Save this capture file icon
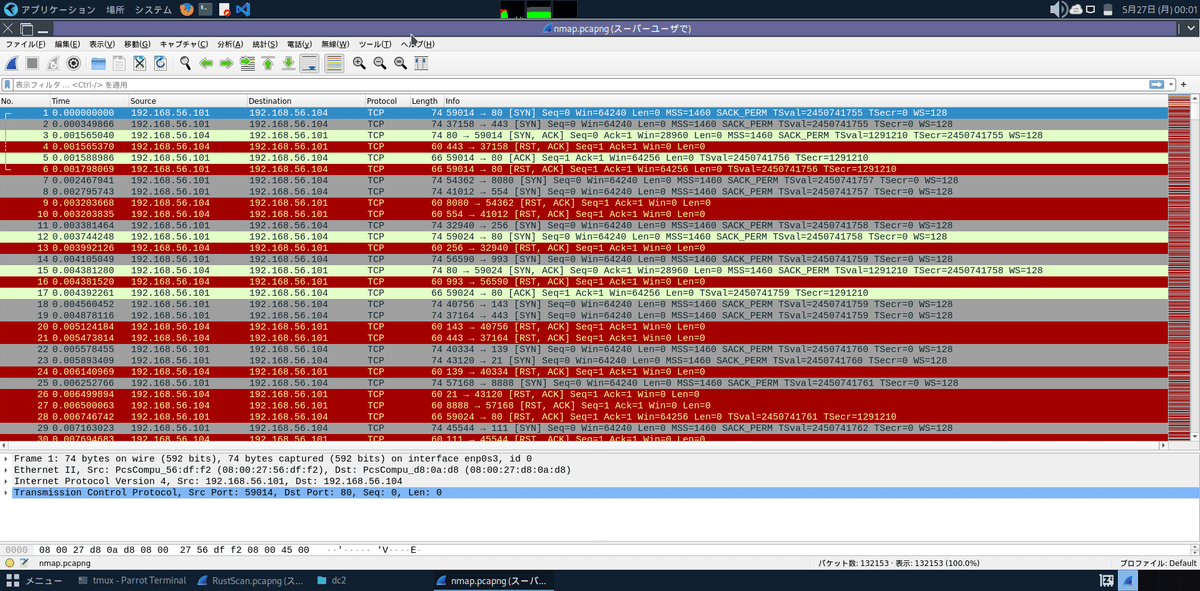 [119, 63]
